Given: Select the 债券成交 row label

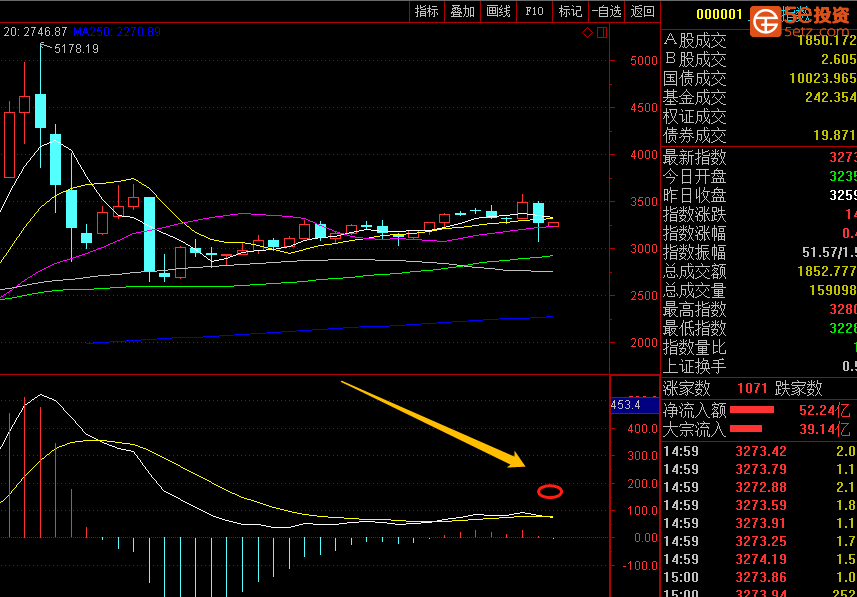Looking at the screenshot, I should point(695,135).
